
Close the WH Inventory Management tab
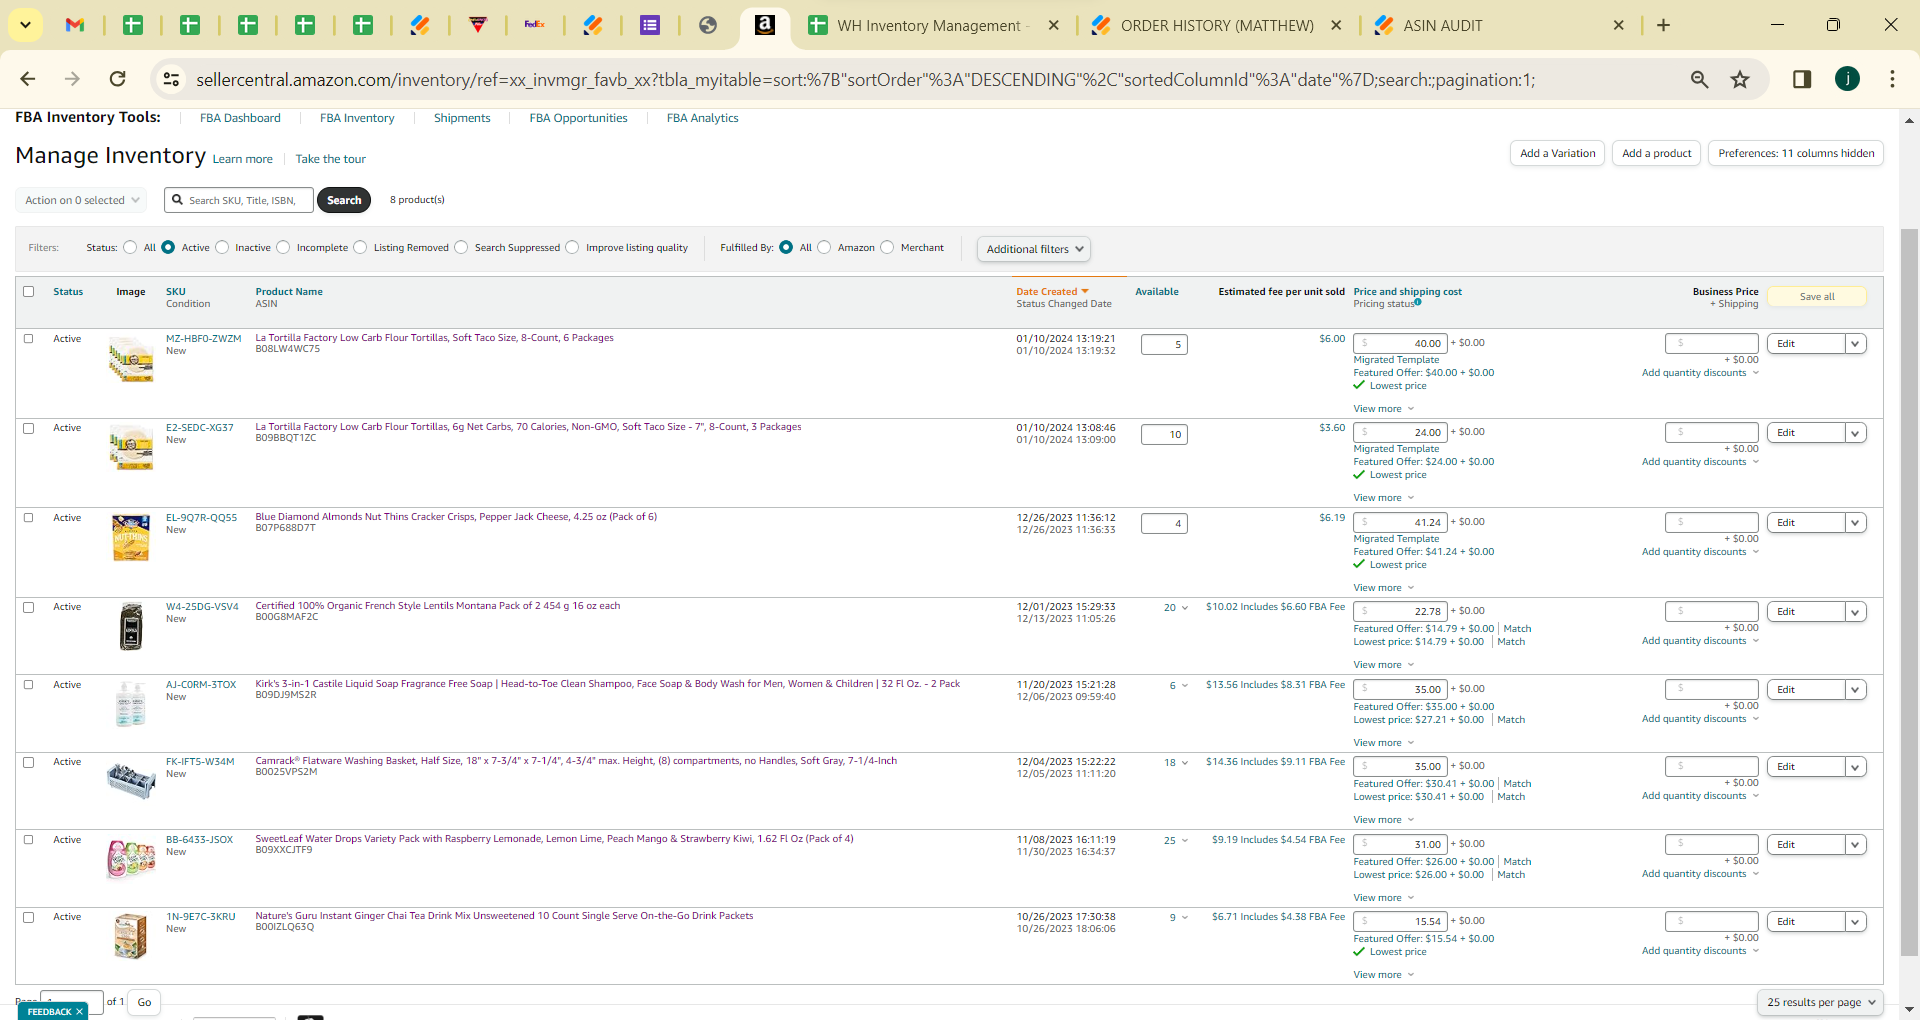[x=1054, y=25]
